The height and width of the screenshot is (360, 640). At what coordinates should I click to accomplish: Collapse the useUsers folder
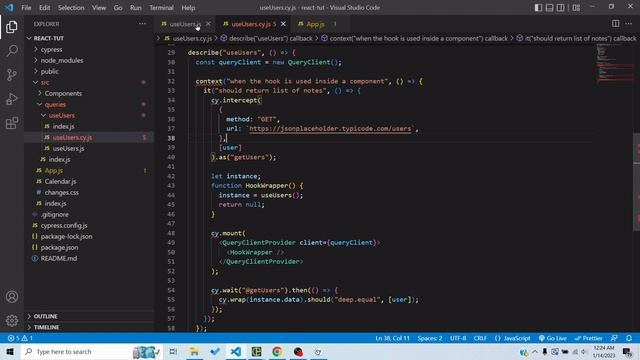pos(89,116)
